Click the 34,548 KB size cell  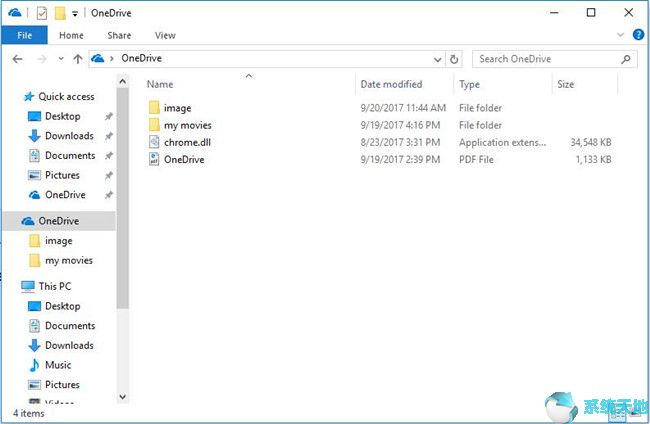point(591,143)
